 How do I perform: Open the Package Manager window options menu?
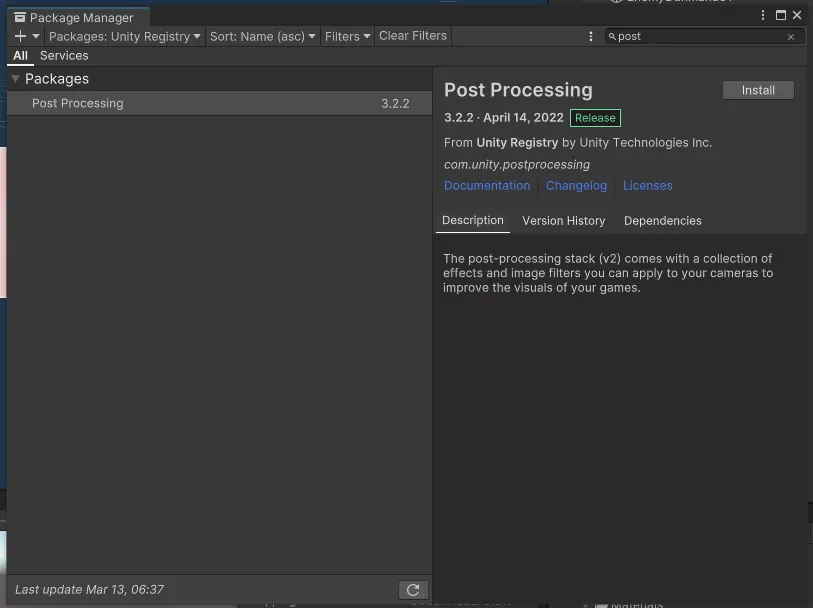(x=763, y=15)
